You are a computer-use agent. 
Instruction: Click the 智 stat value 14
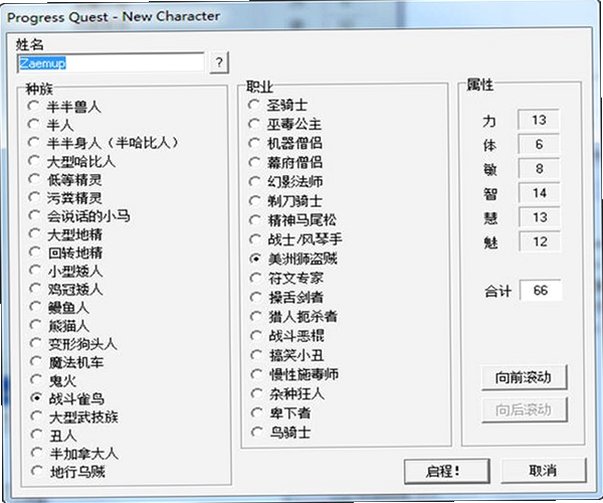point(539,193)
